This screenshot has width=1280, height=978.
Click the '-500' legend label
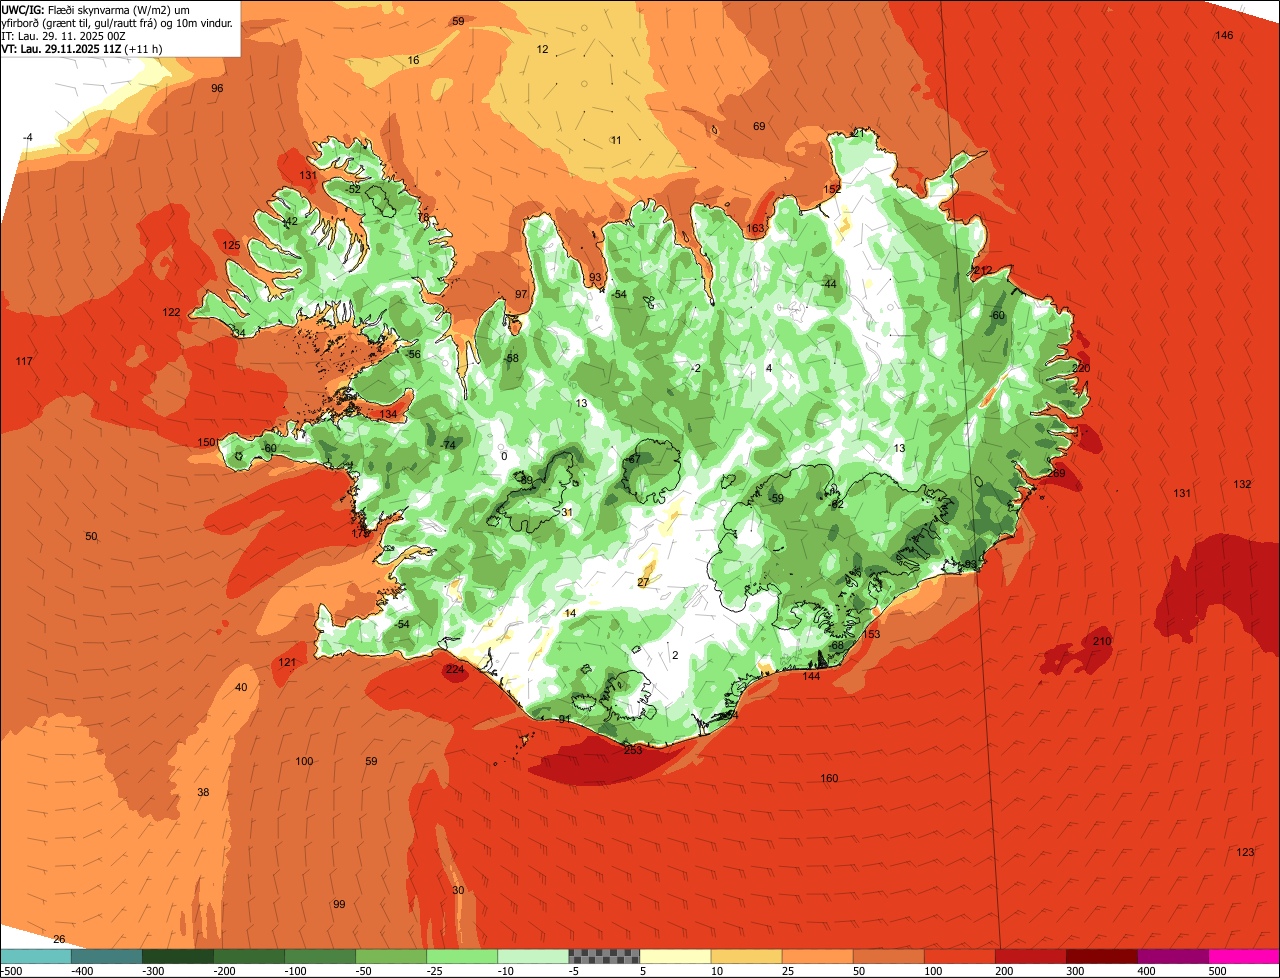click(11, 970)
